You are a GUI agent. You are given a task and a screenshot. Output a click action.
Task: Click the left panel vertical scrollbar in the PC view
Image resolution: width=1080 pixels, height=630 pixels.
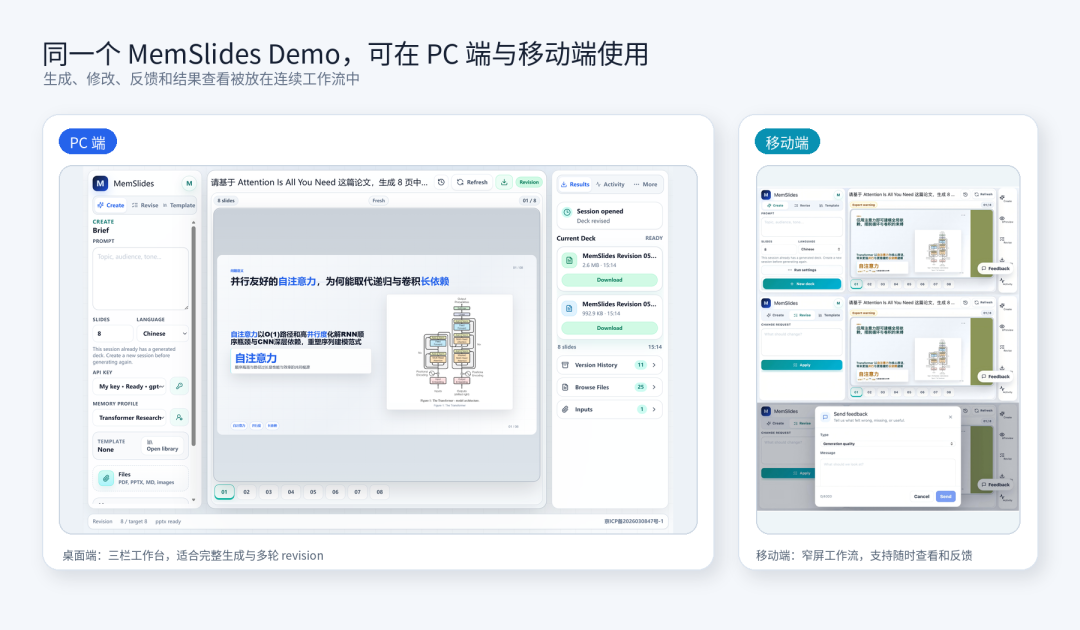tap(194, 337)
